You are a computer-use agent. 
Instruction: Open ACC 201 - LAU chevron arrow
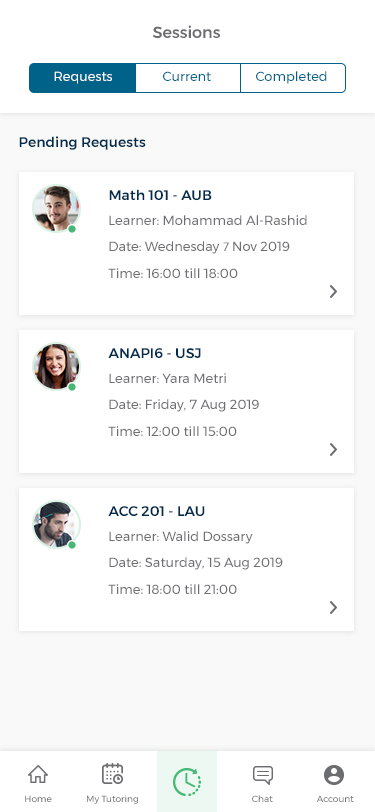(x=334, y=607)
